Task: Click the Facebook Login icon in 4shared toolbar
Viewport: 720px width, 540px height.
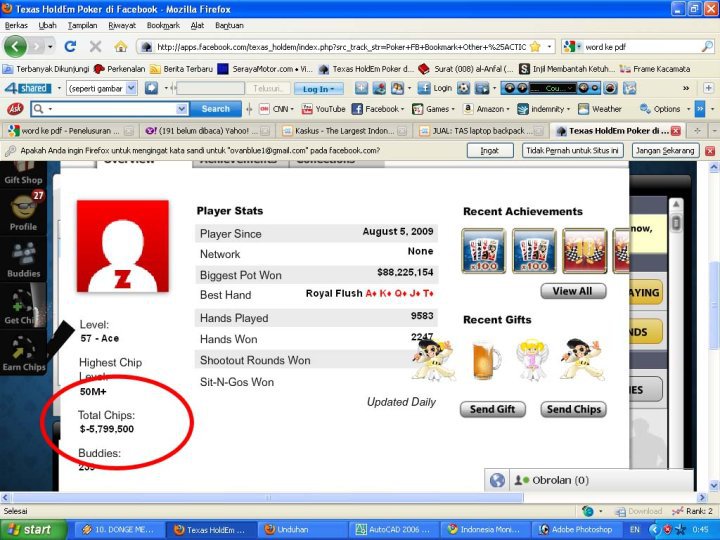Action: (x=434, y=88)
